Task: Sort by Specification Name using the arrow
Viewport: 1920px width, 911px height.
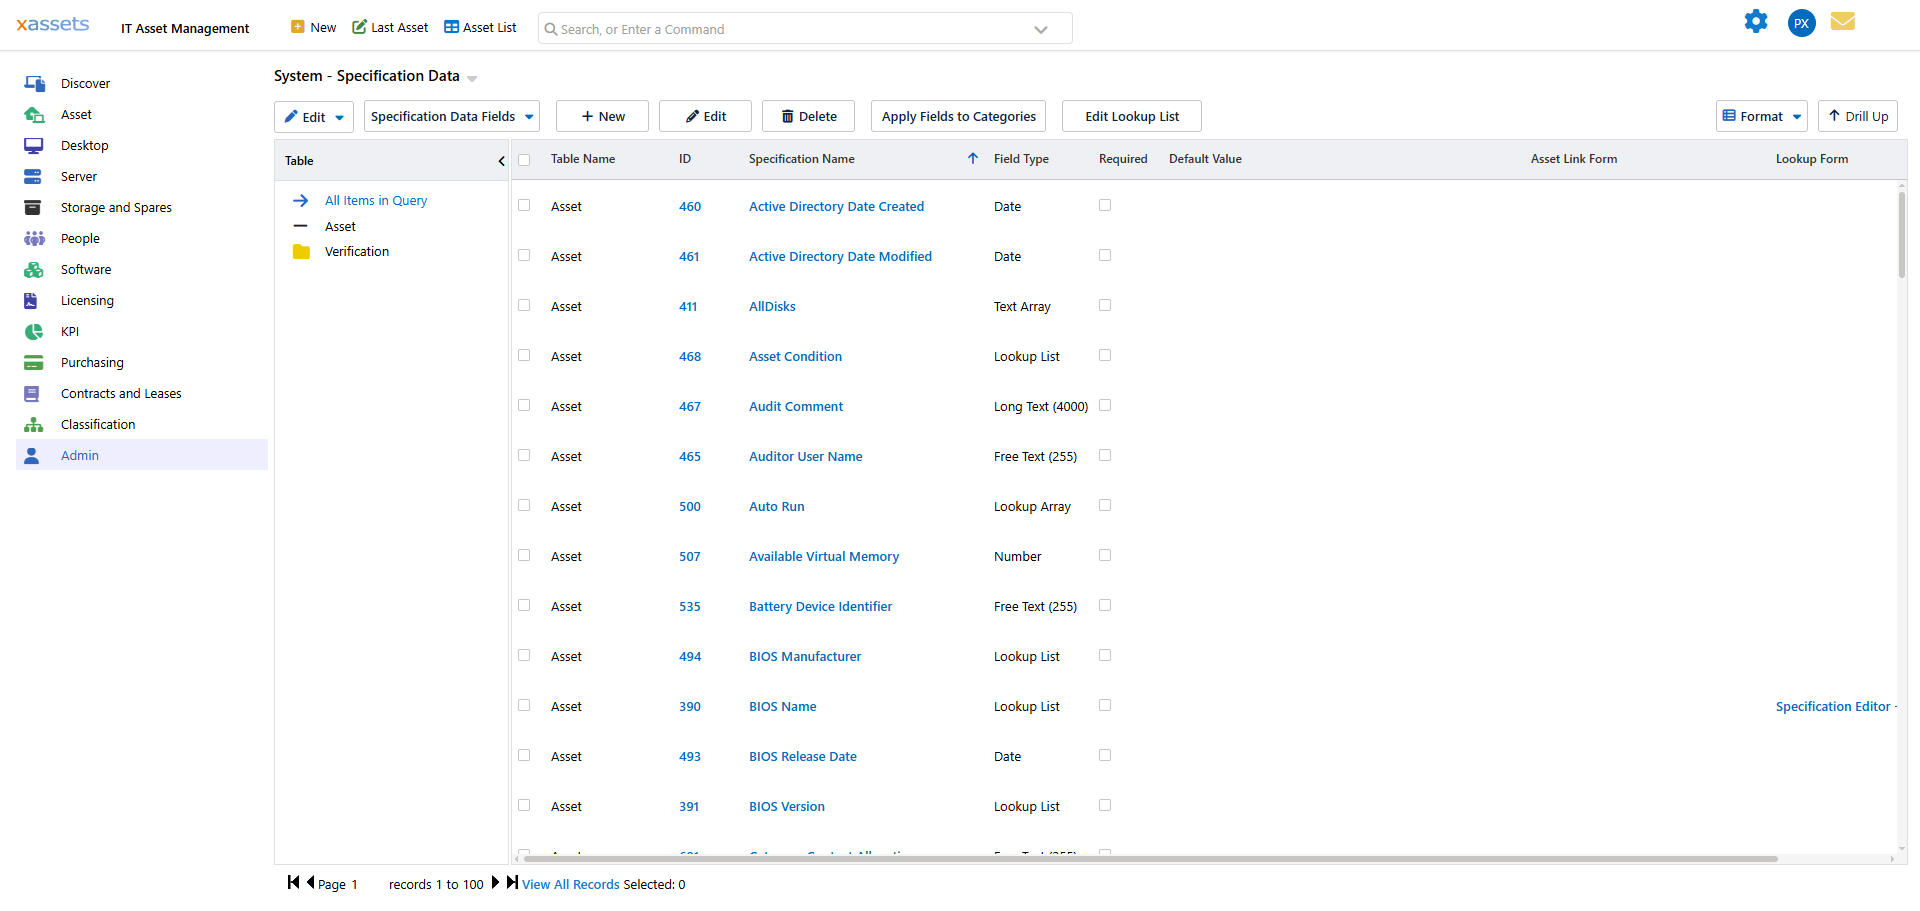Action: pyautogui.click(x=971, y=158)
